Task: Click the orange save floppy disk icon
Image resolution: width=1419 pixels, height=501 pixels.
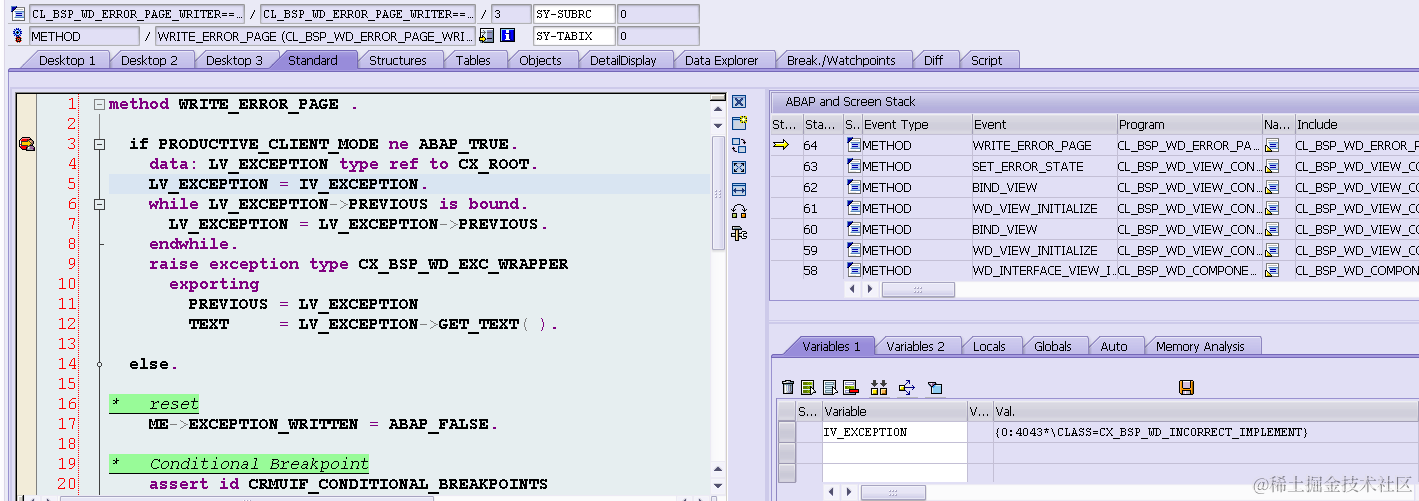Action: [x=1187, y=387]
